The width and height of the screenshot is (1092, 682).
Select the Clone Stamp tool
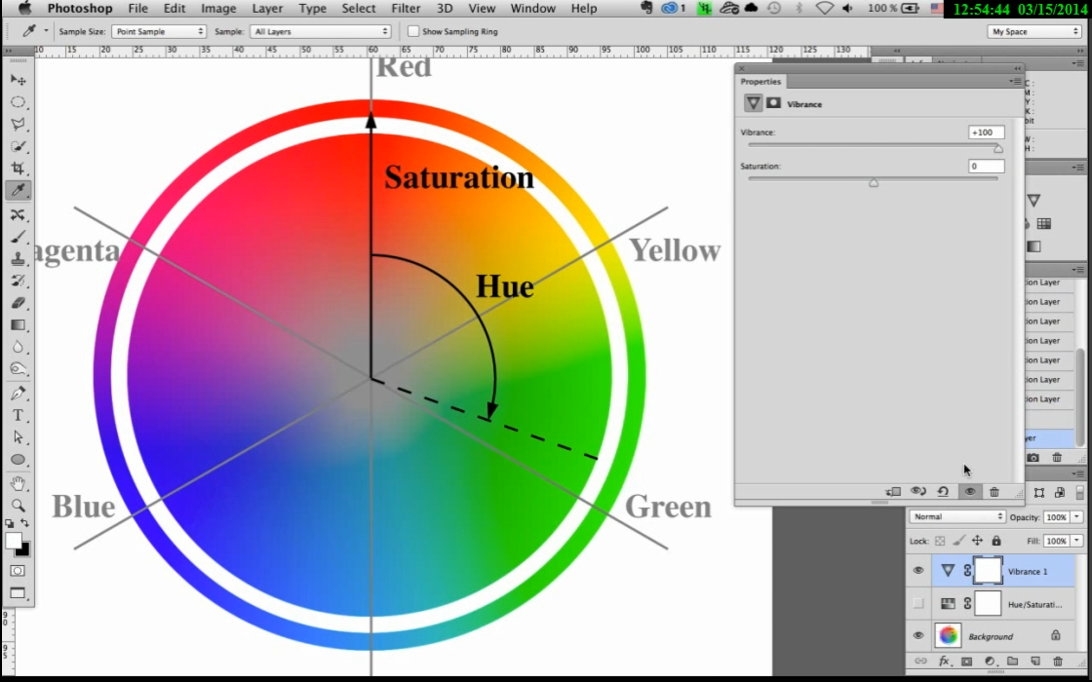click(18, 258)
